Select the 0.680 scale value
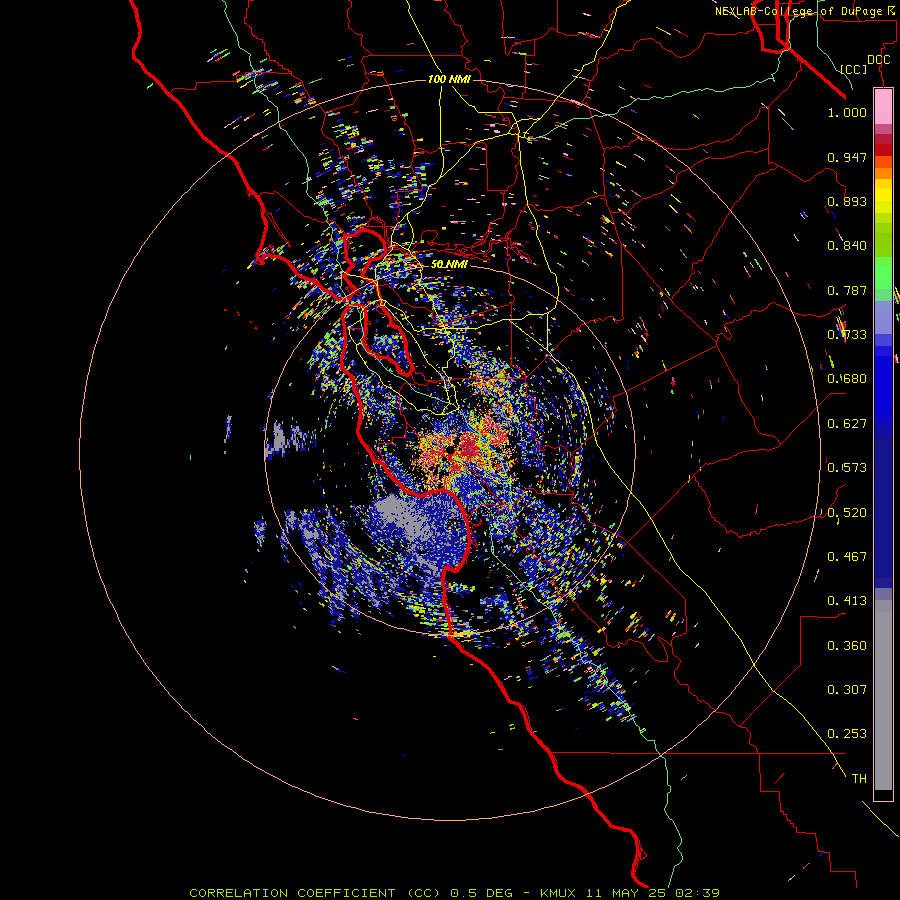This screenshot has height=900, width=900. (x=847, y=379)
